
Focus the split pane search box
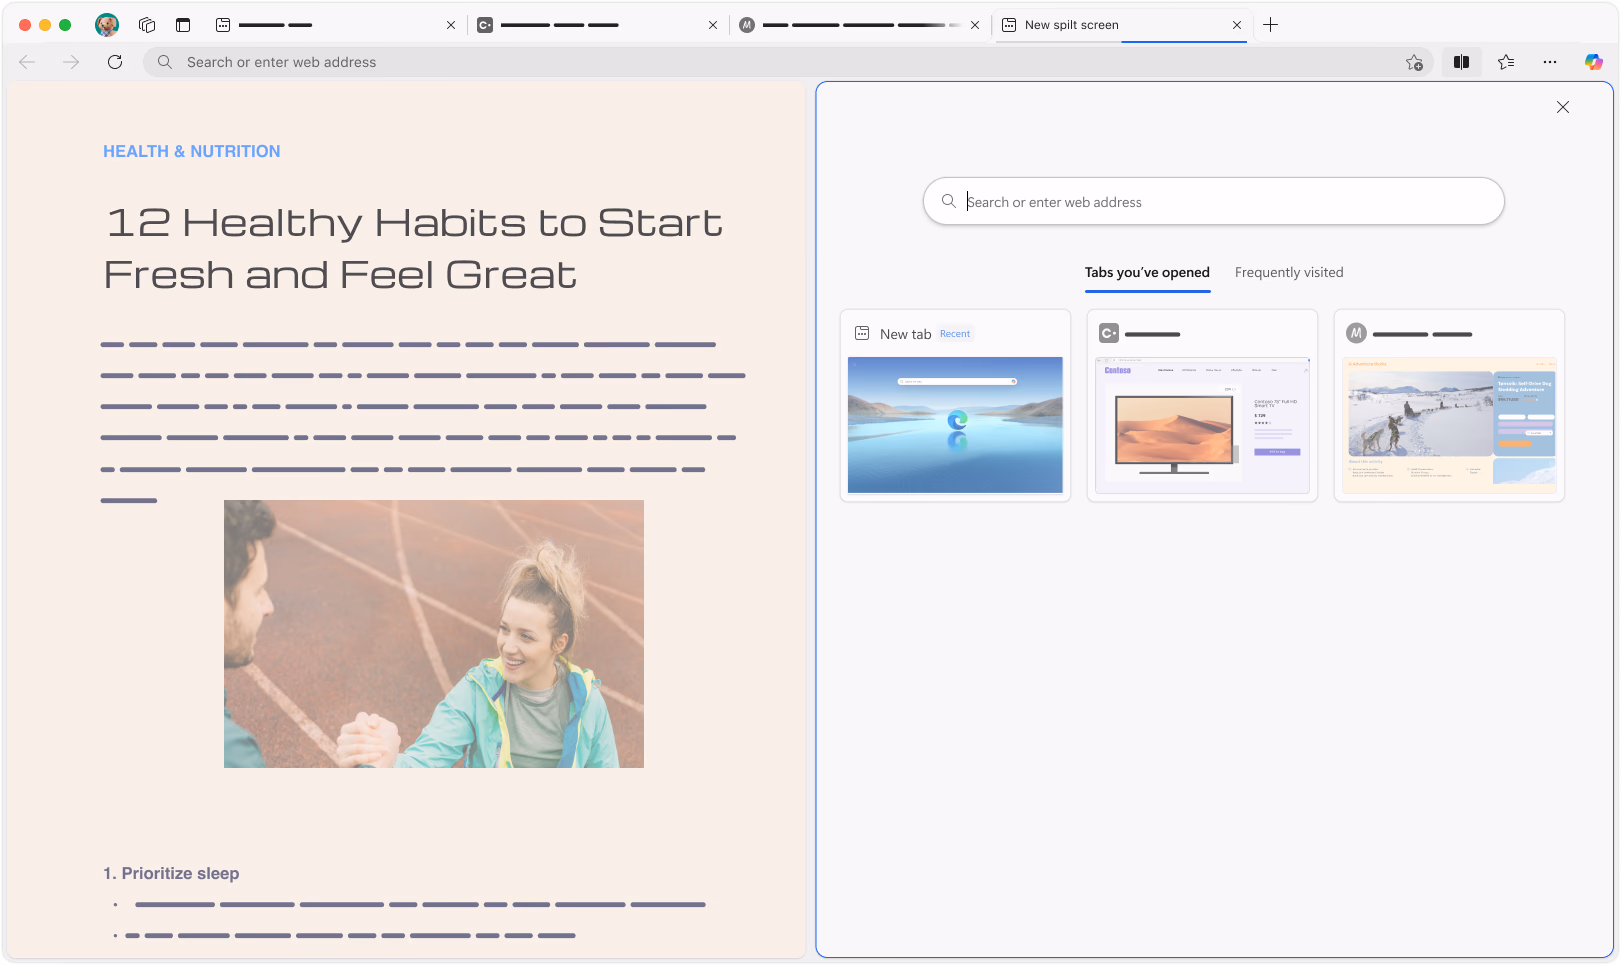coord(1213,201)
